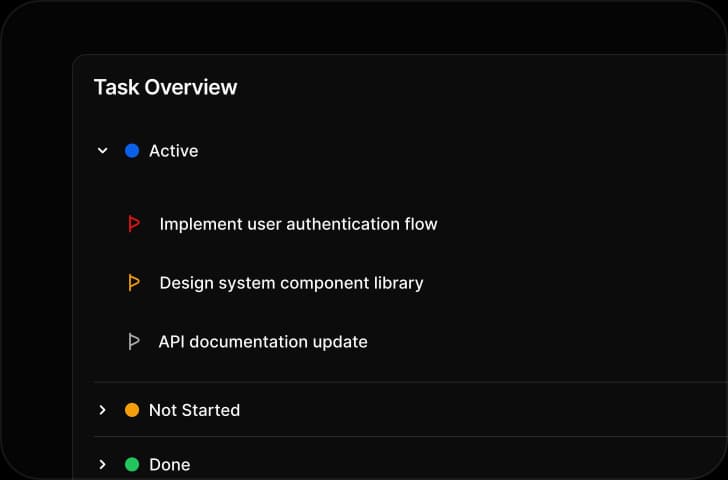Open 'Design system component library' task
Screen dimensions: 728x480
tap(292, 283)
